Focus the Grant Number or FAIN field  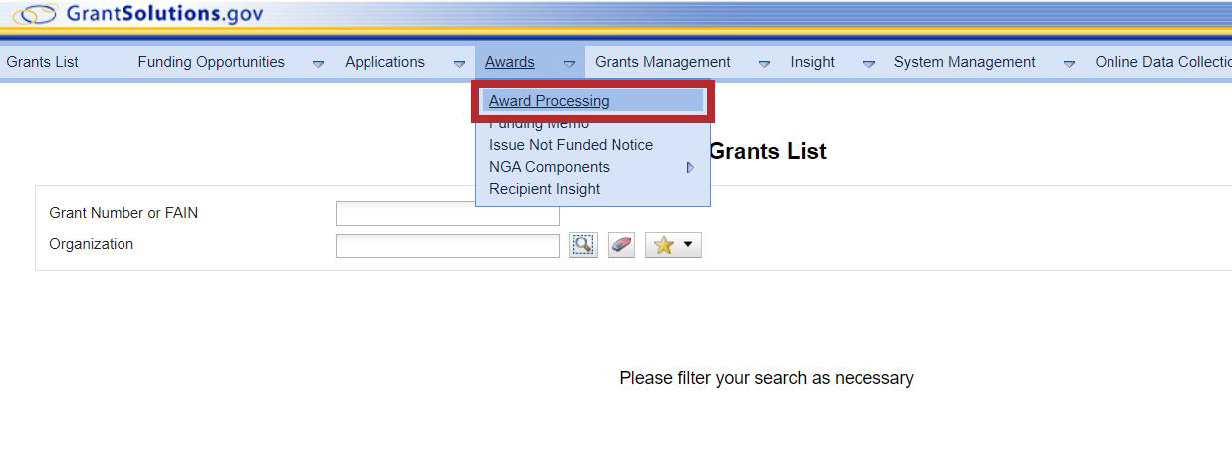click(447, 214)
